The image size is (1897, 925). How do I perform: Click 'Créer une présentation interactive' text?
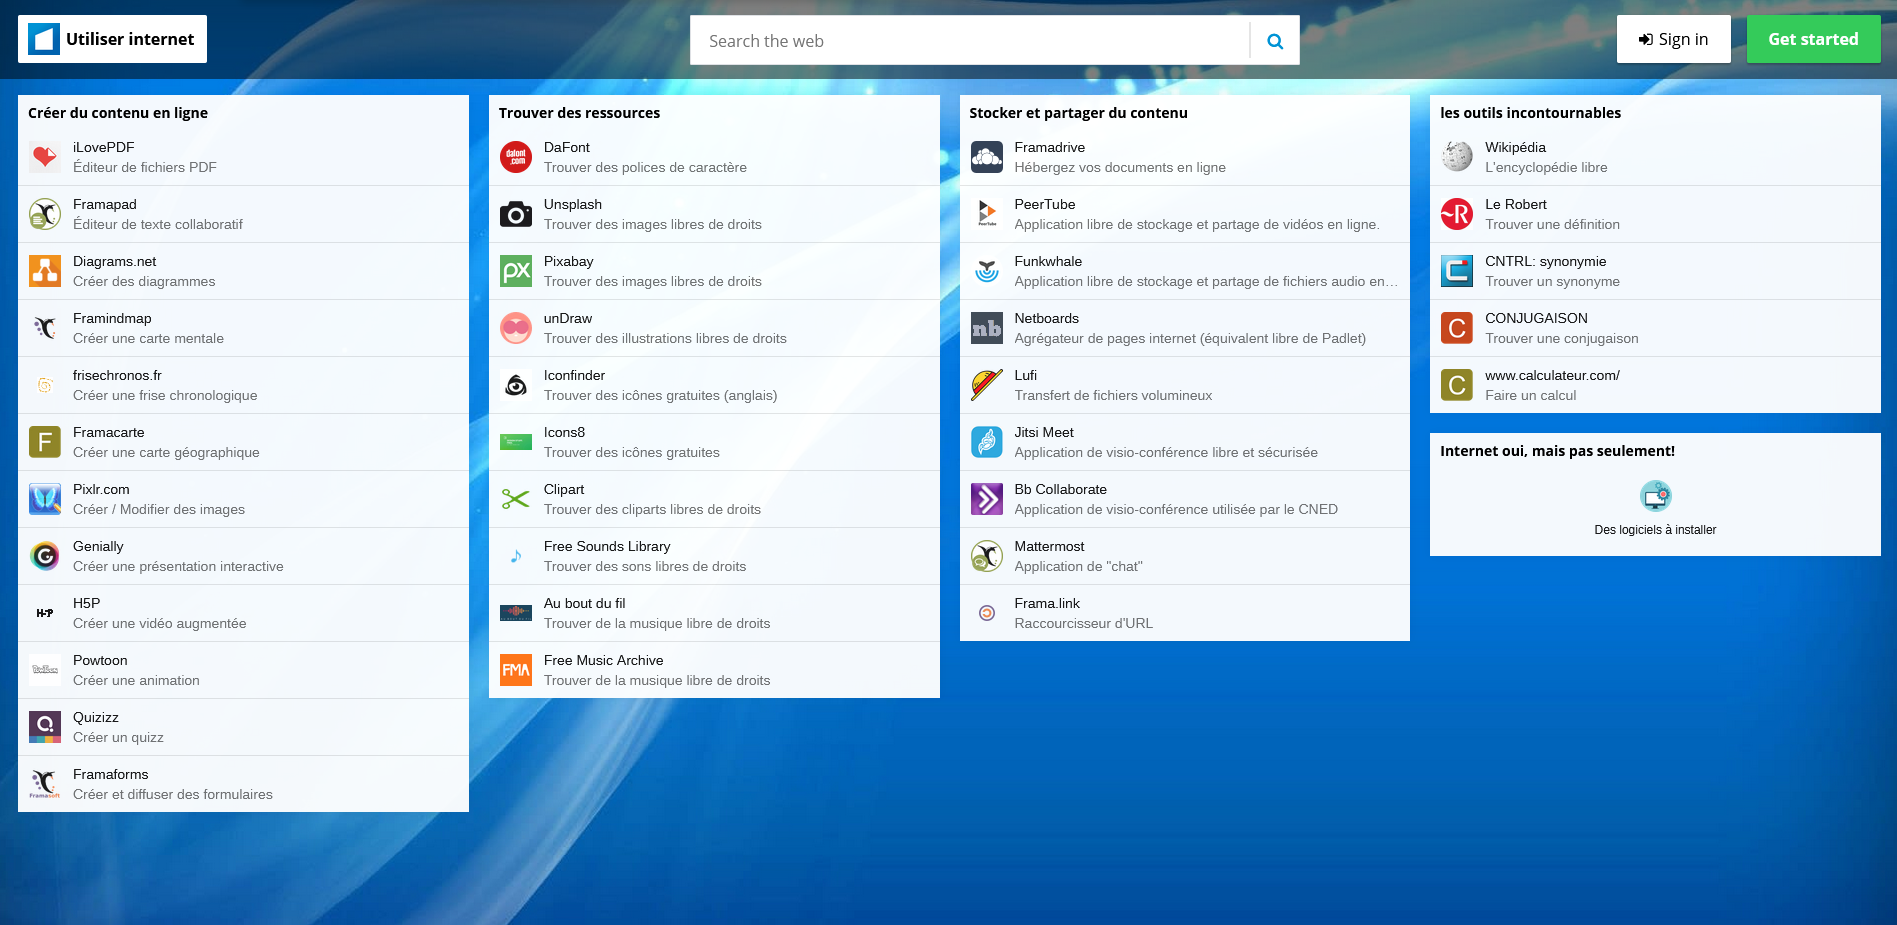(x=178, y=567)
